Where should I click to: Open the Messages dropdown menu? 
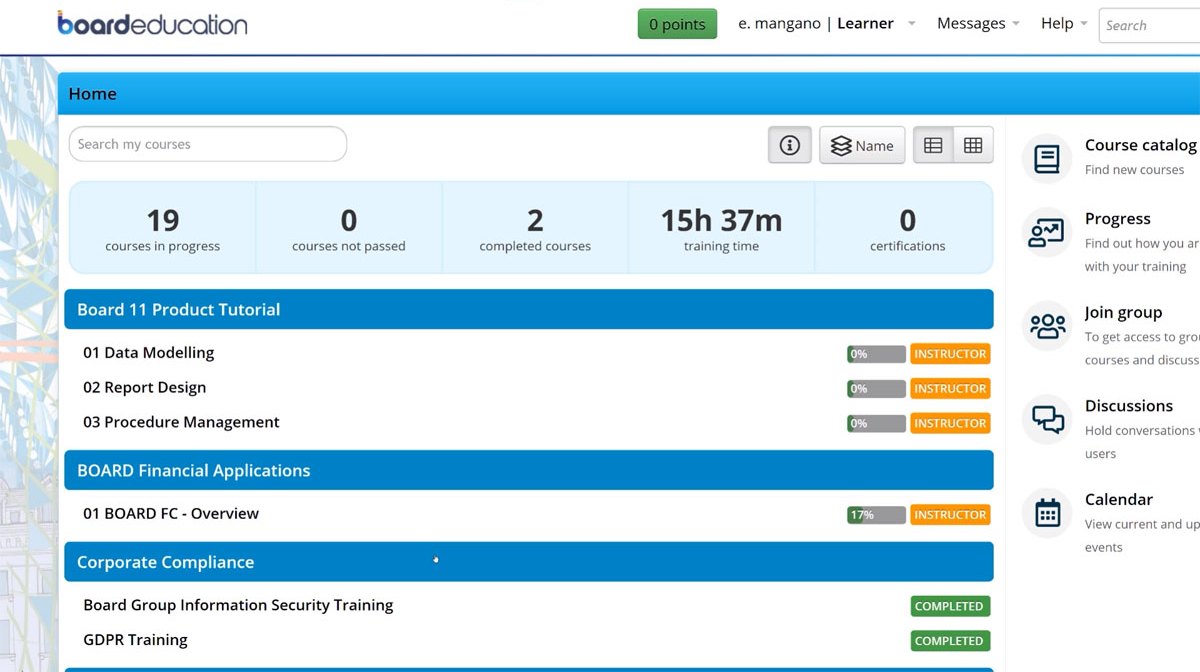978,24
